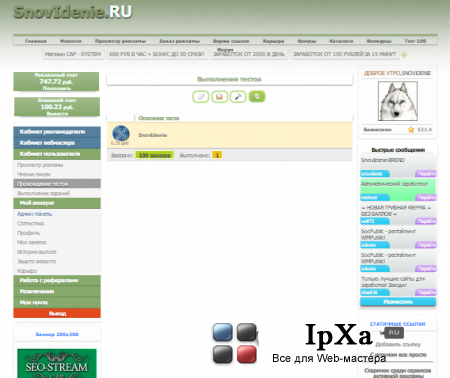Open Статистика in sidebar

point(30,223)
